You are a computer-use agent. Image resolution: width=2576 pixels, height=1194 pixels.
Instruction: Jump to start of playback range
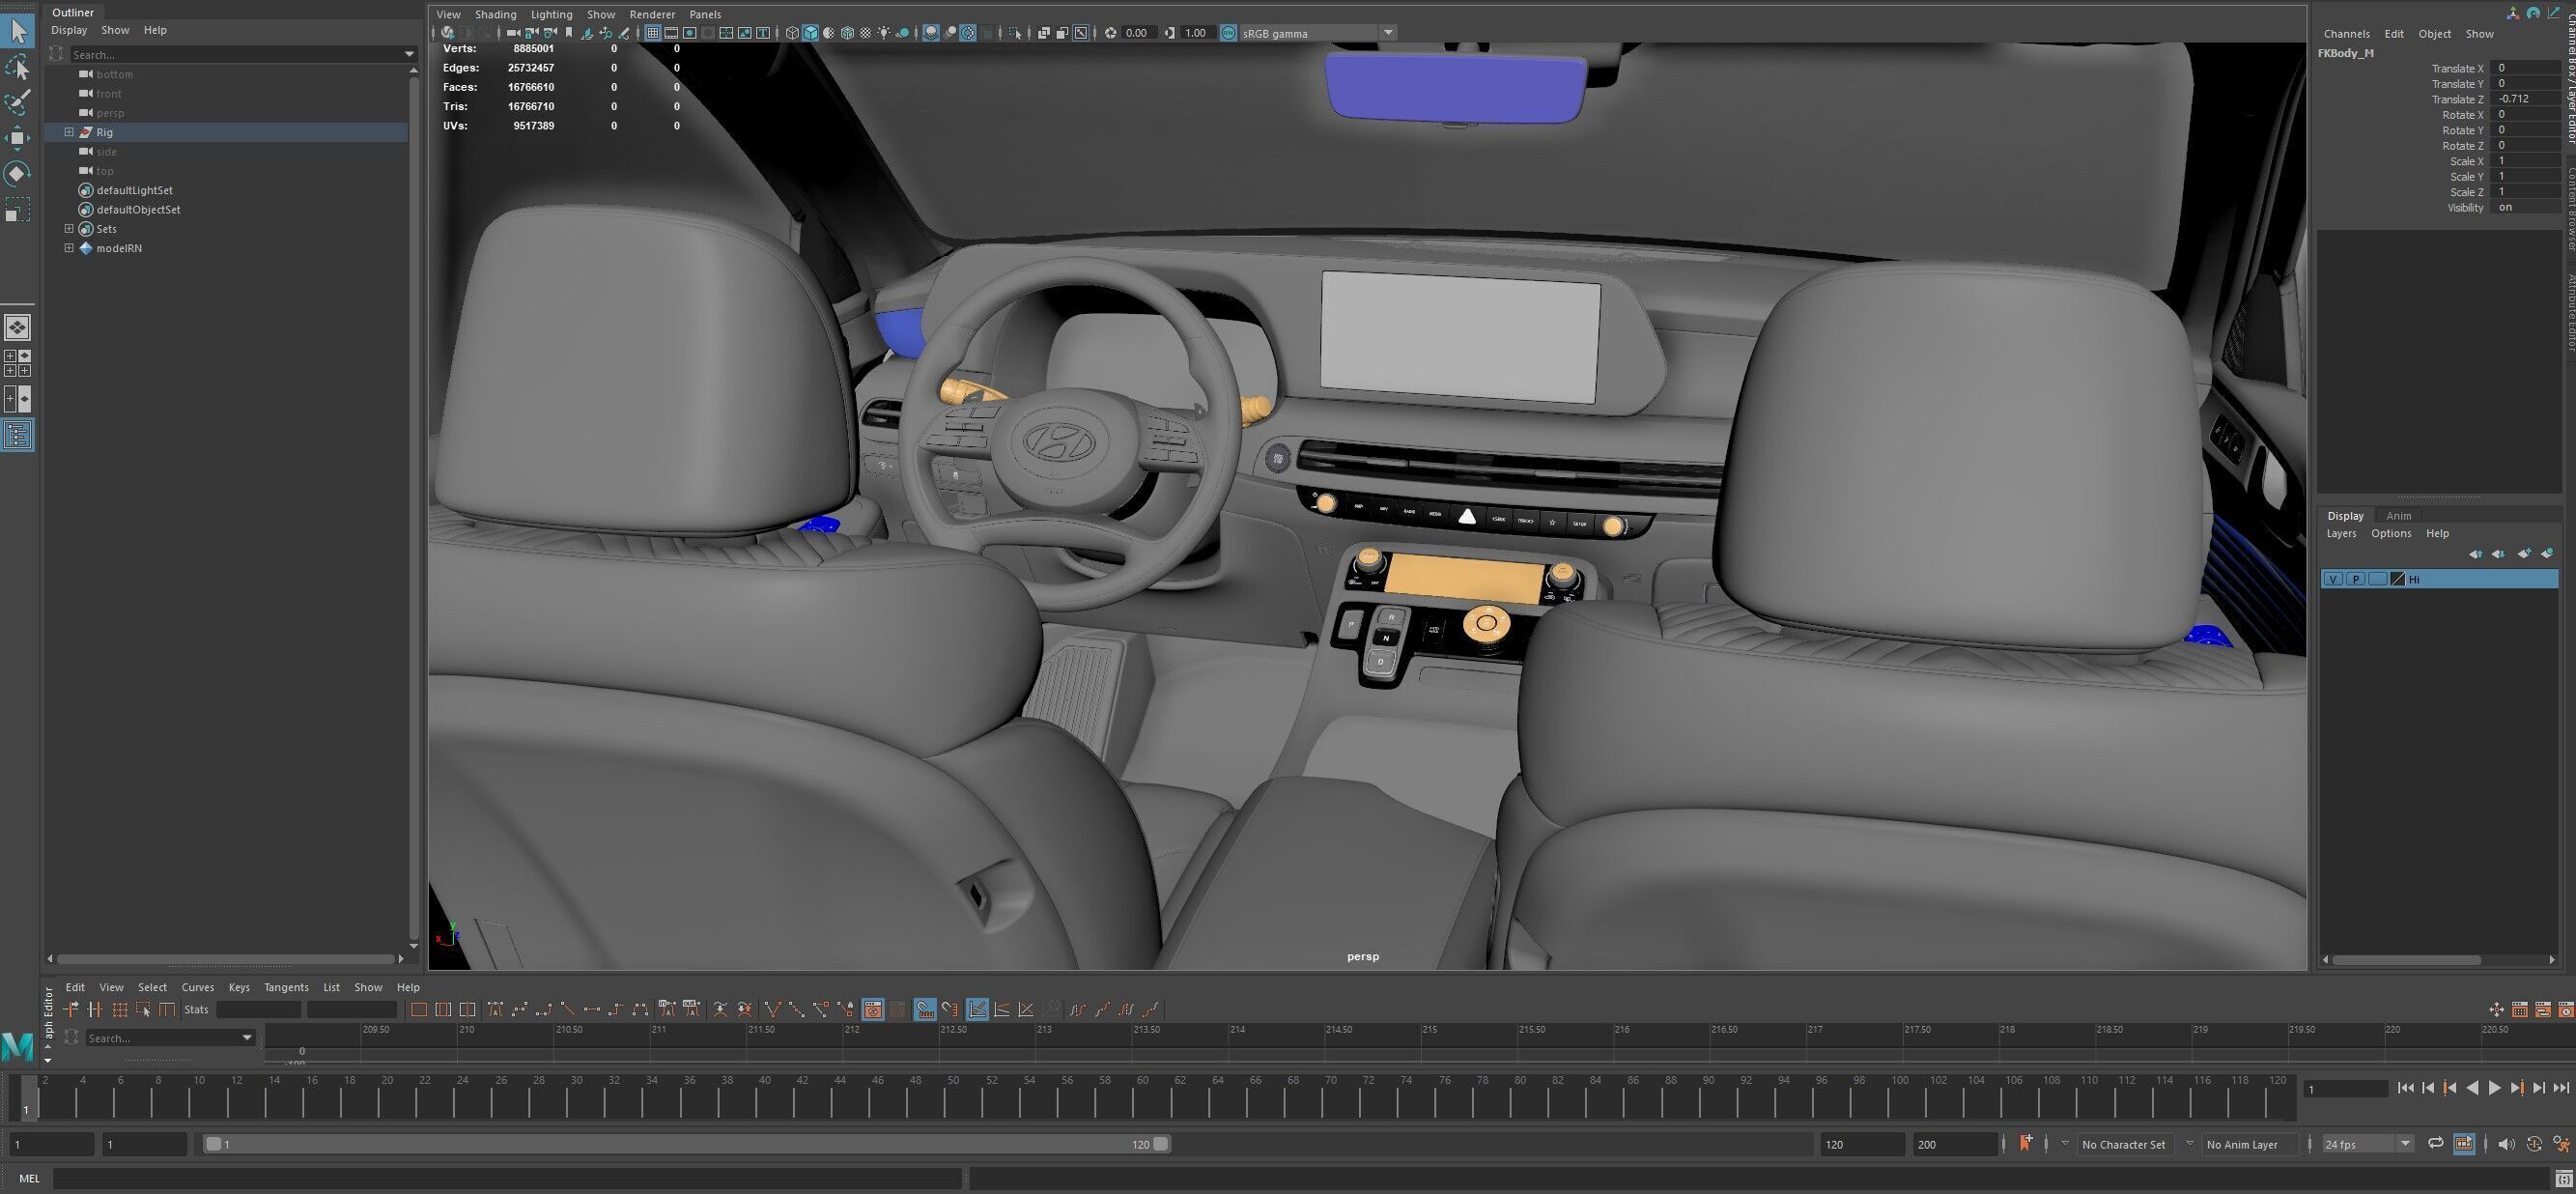2405,1088
